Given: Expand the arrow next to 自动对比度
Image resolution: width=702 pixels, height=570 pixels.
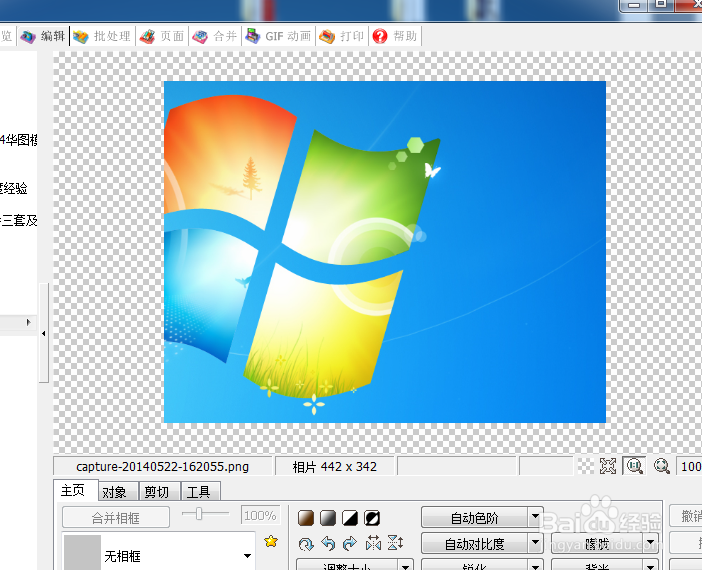Looking at the screenshot, I should [536, 544].
